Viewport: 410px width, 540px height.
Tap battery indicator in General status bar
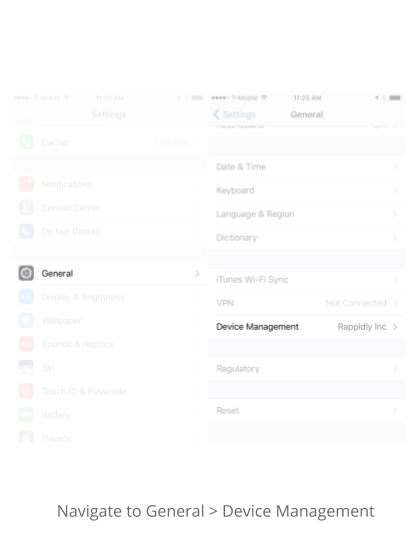396,98
